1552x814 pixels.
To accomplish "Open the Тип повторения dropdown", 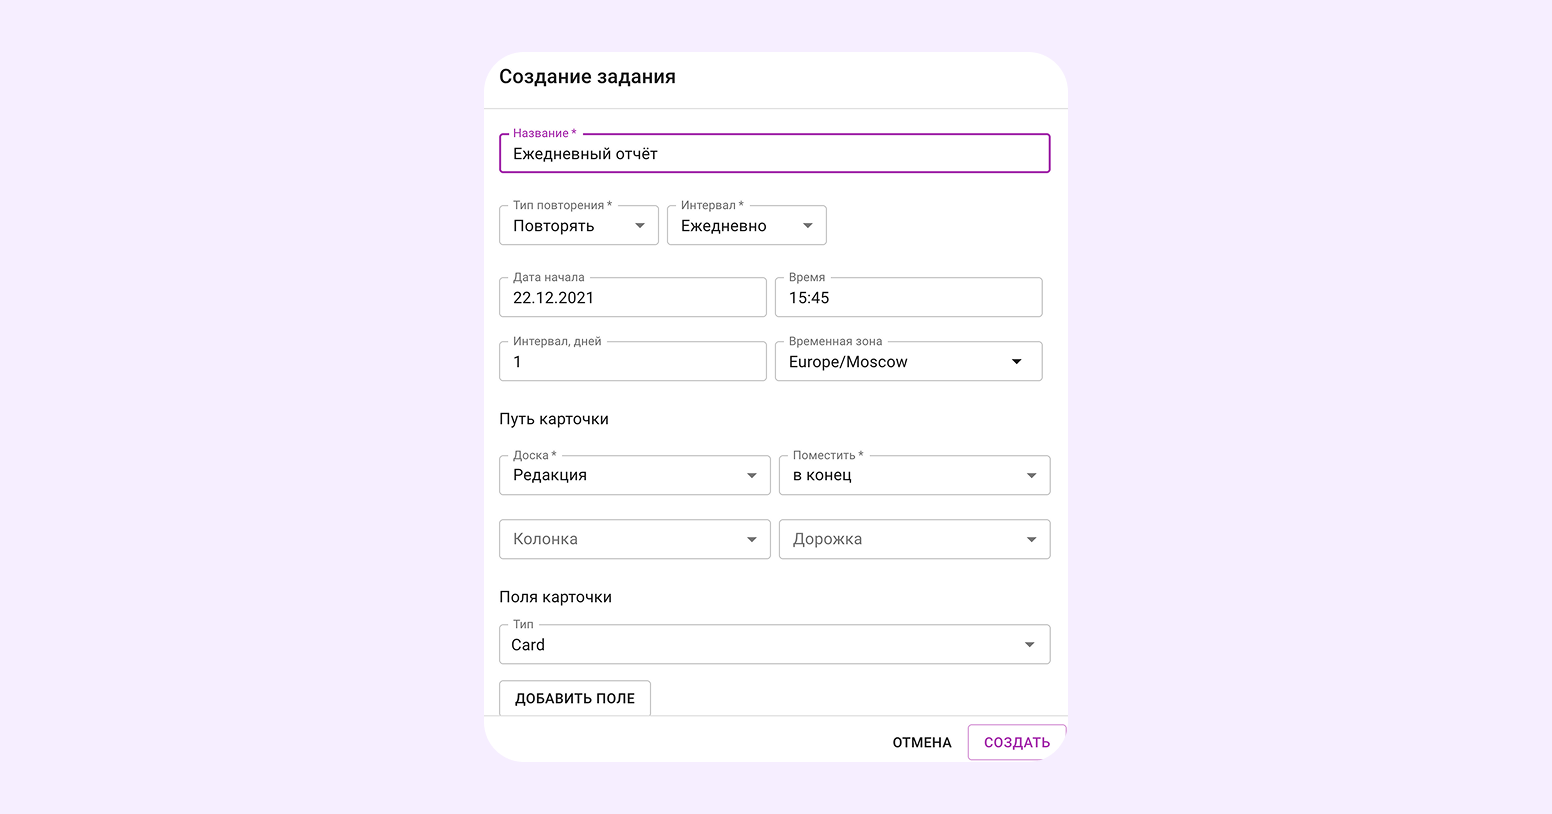I will [x=578, y=226].
